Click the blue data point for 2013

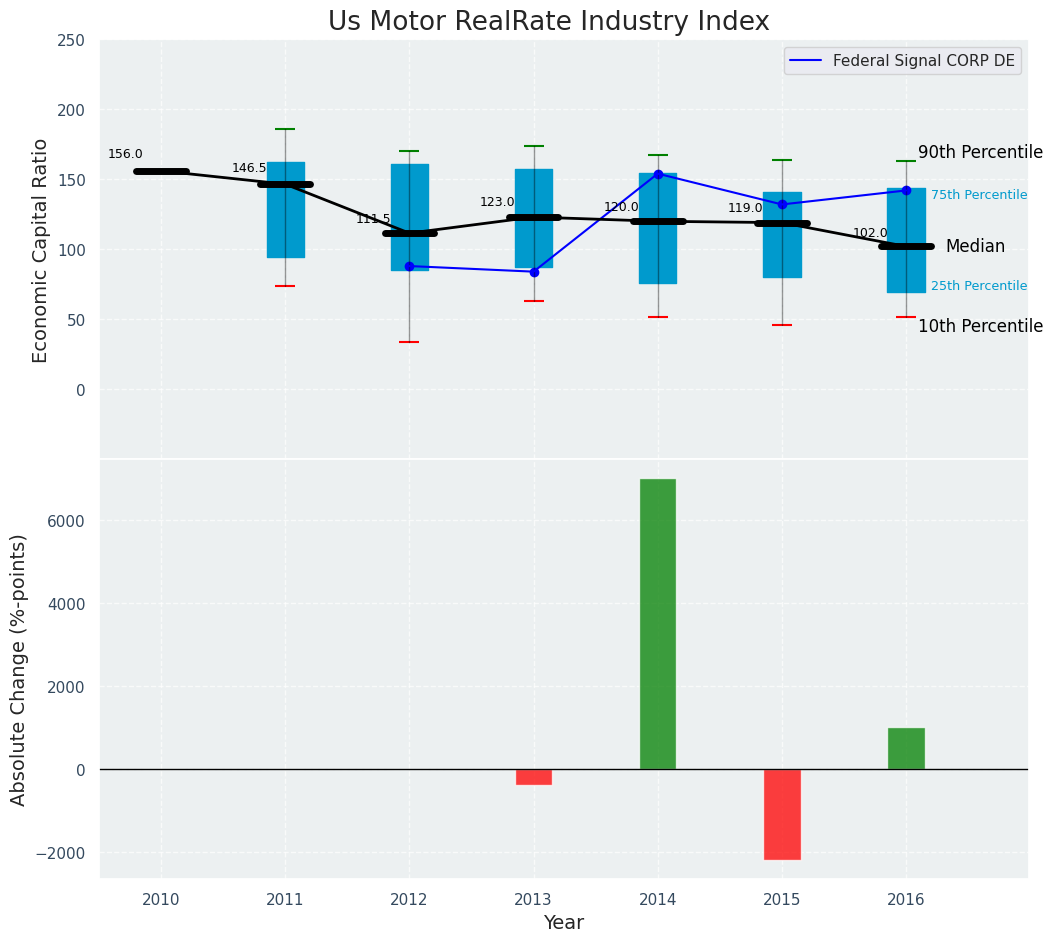tap(534, 272)
